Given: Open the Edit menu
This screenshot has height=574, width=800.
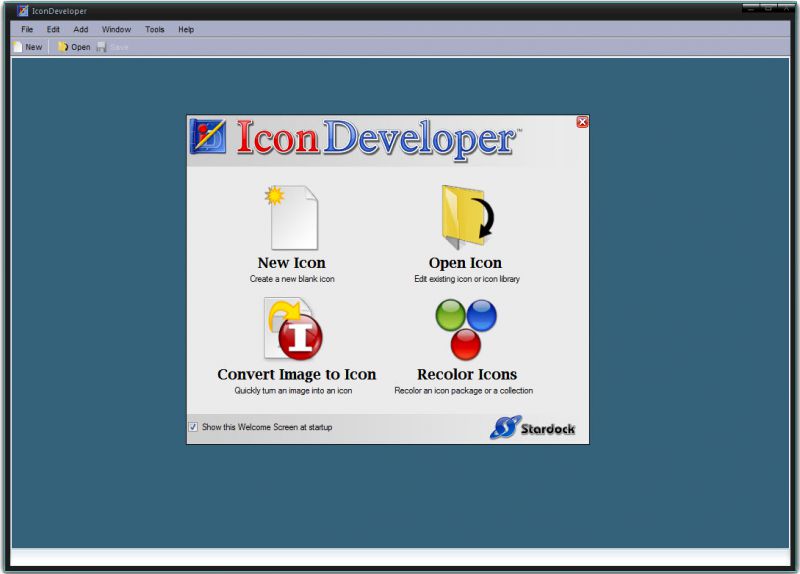Looking at the screenshot, I should click(53, 29).
